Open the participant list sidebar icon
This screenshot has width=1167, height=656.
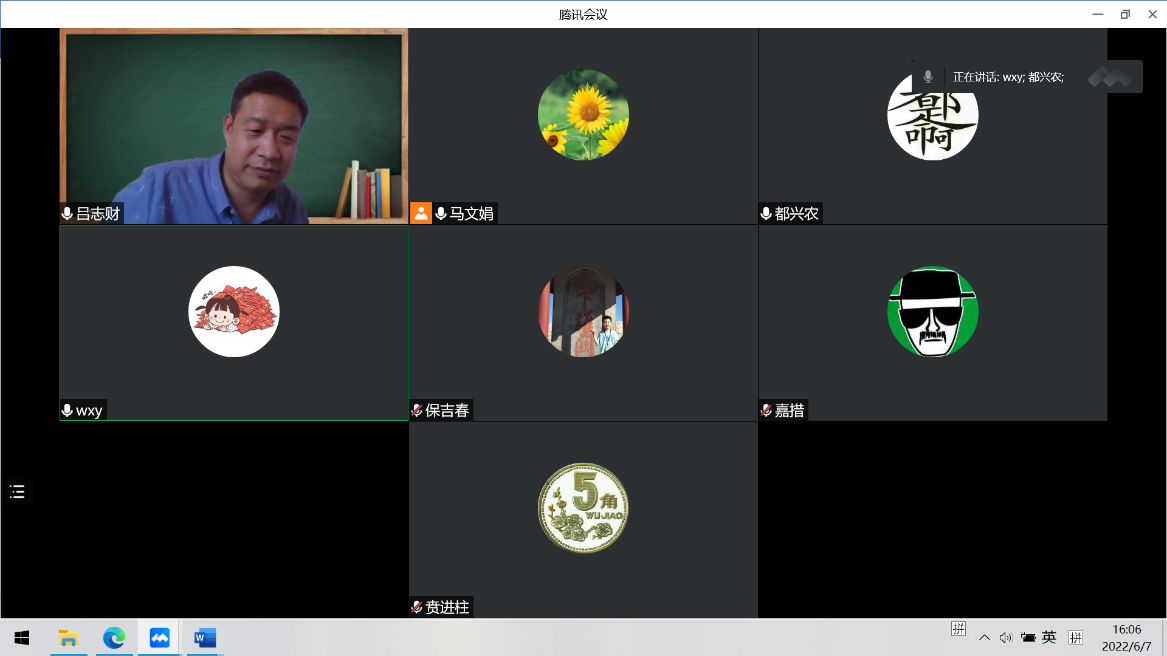pos(17,491)
